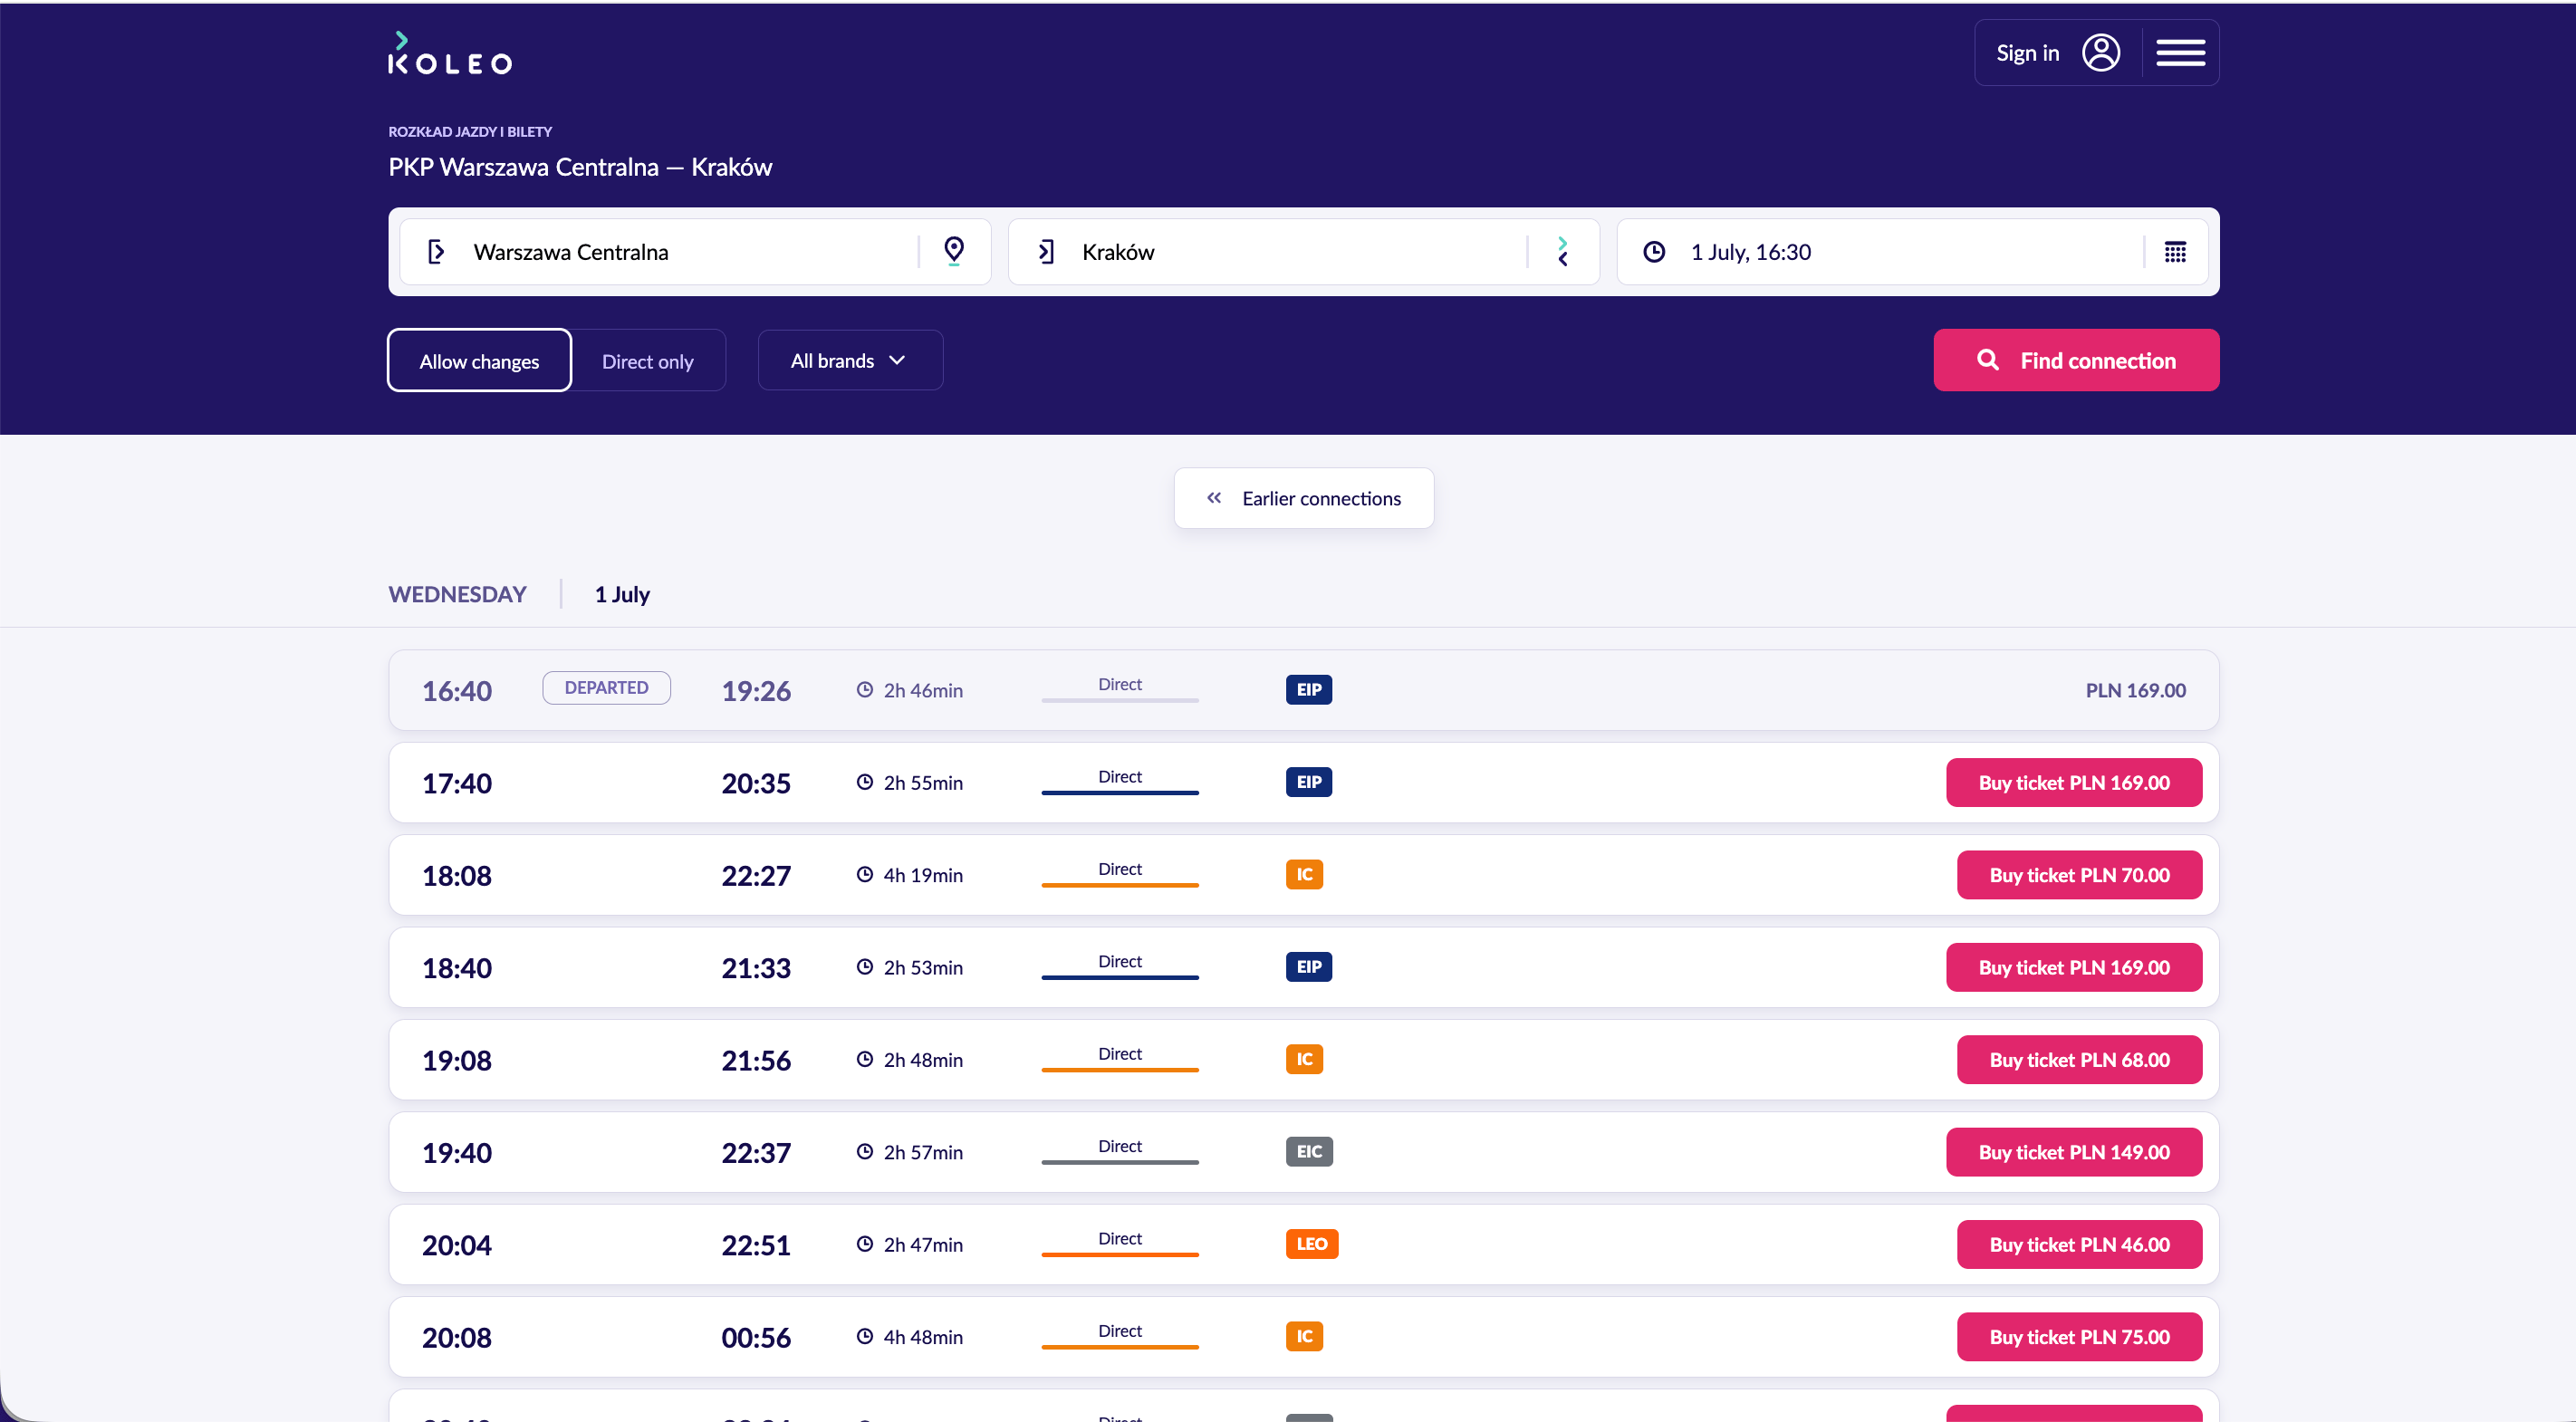The image size is (2576, 1422).
Task: Click the 00:56 arrival time
Action: point(756,1338)
